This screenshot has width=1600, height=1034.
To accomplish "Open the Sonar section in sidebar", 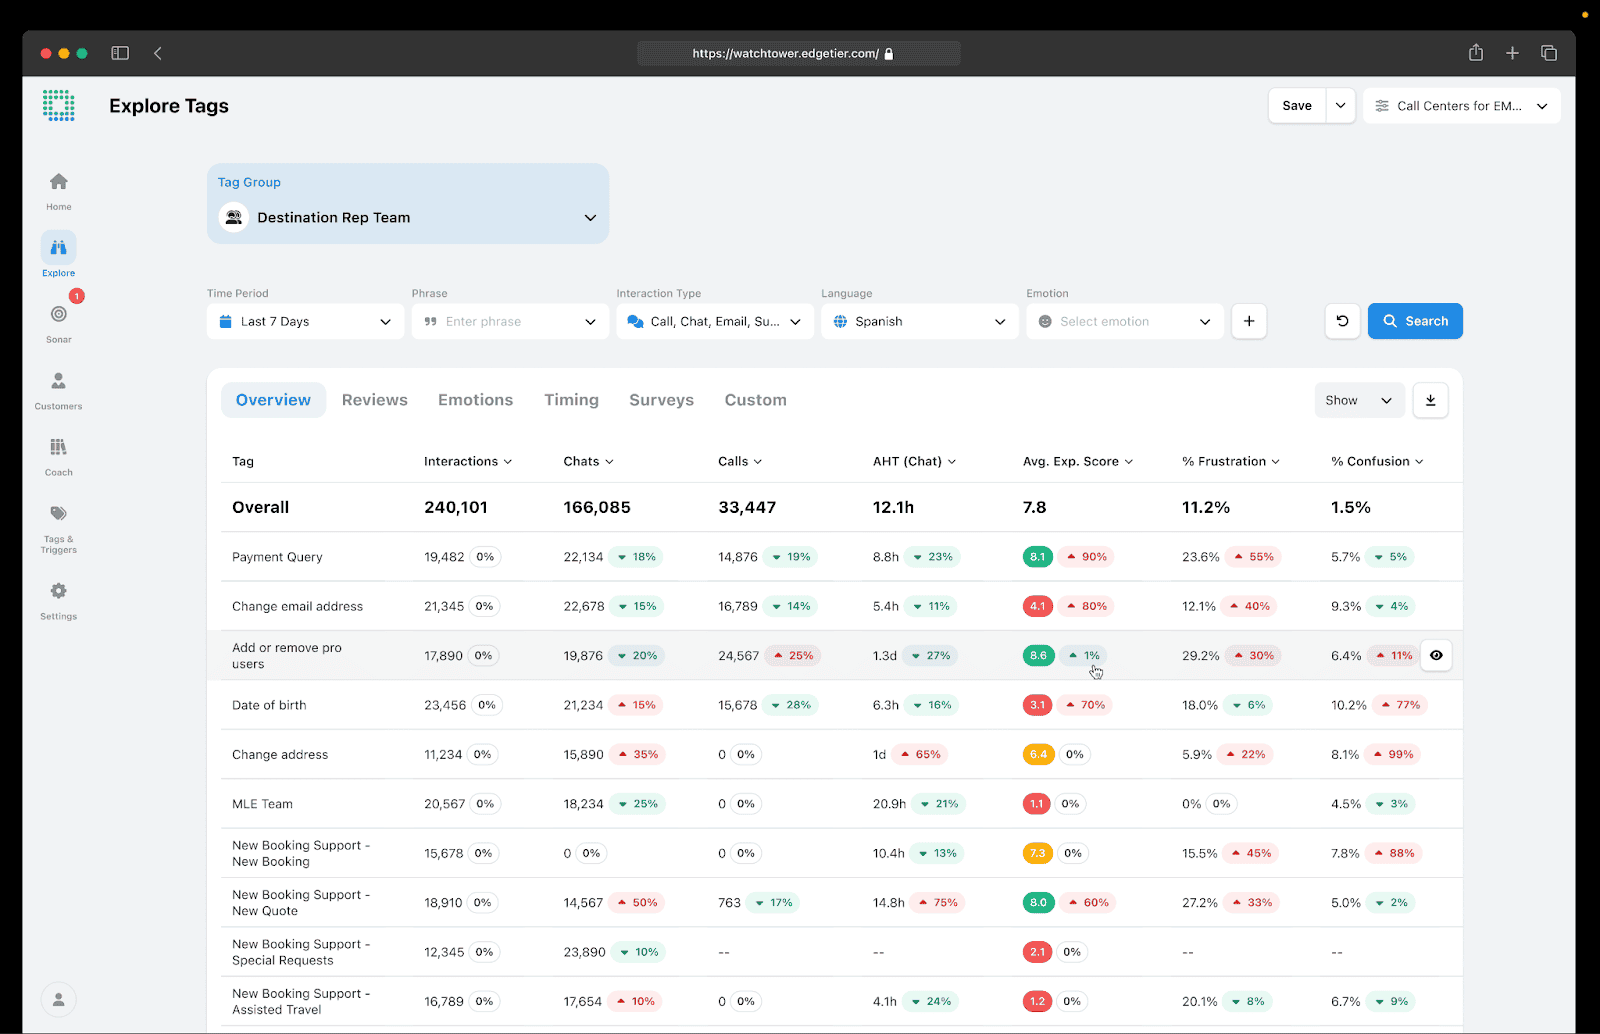I will [x=59, y=314].
